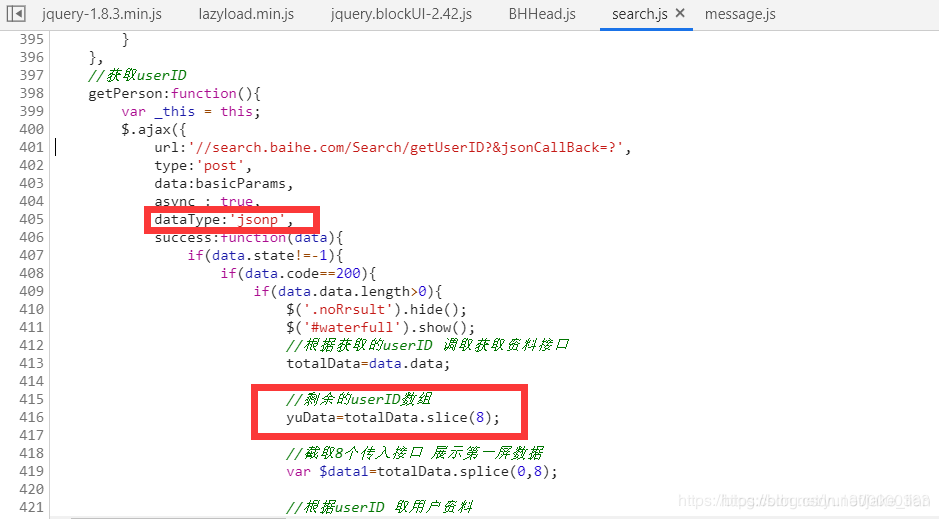The height and width of the screenshot is (519, 939).
Task: Close the search.js tab
Action: pyautogui.click(x=680, y=13)
